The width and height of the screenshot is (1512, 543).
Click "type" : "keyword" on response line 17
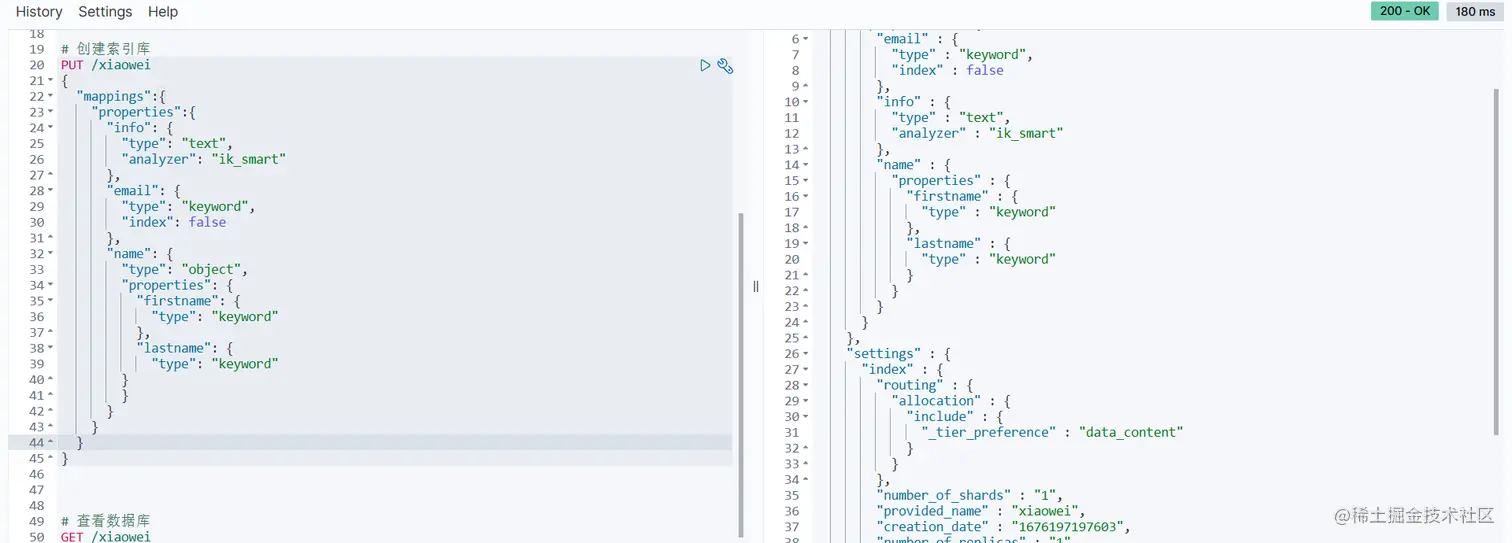click(989, 212)
